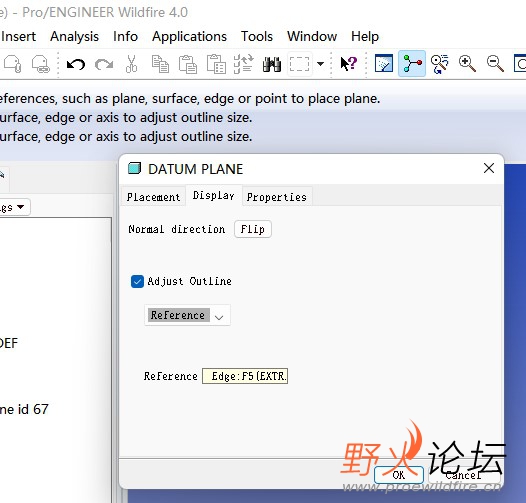
Task: Open the Window menu
Action: (312, 36)
